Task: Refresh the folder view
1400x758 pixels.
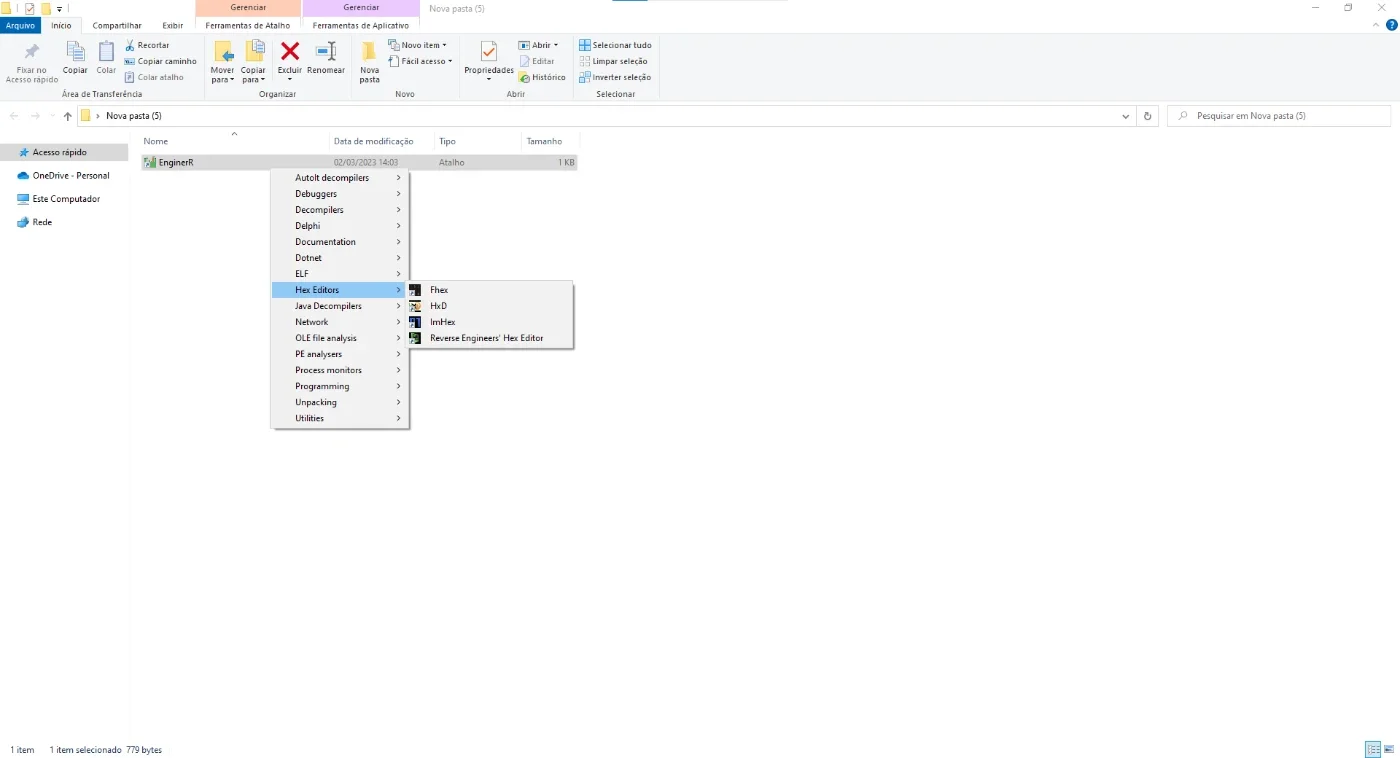Action: point(1147,116)
